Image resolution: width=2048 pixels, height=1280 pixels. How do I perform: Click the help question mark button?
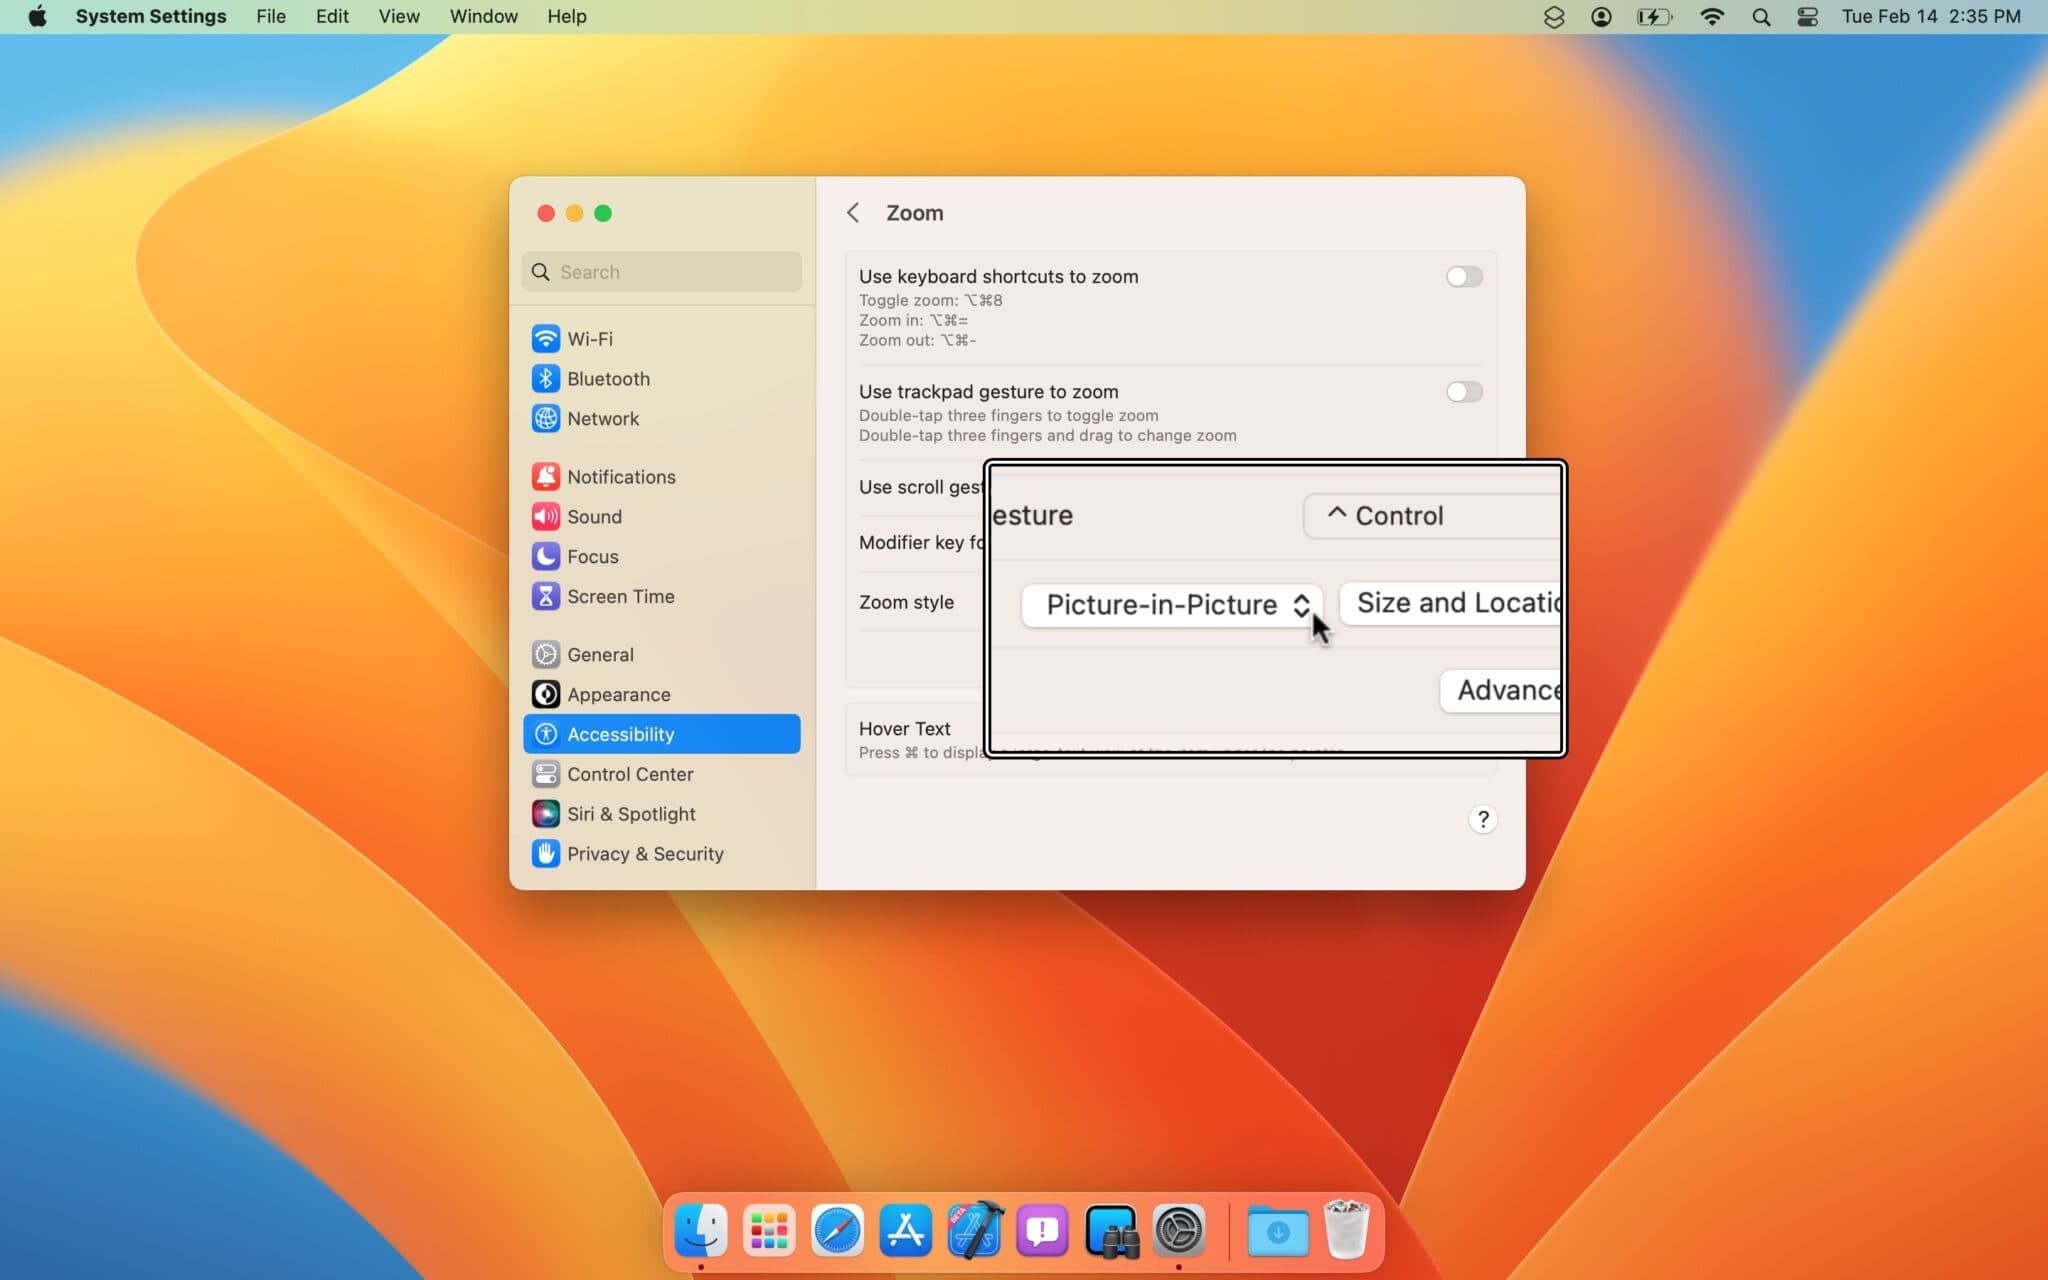(x=1482, y=820)
